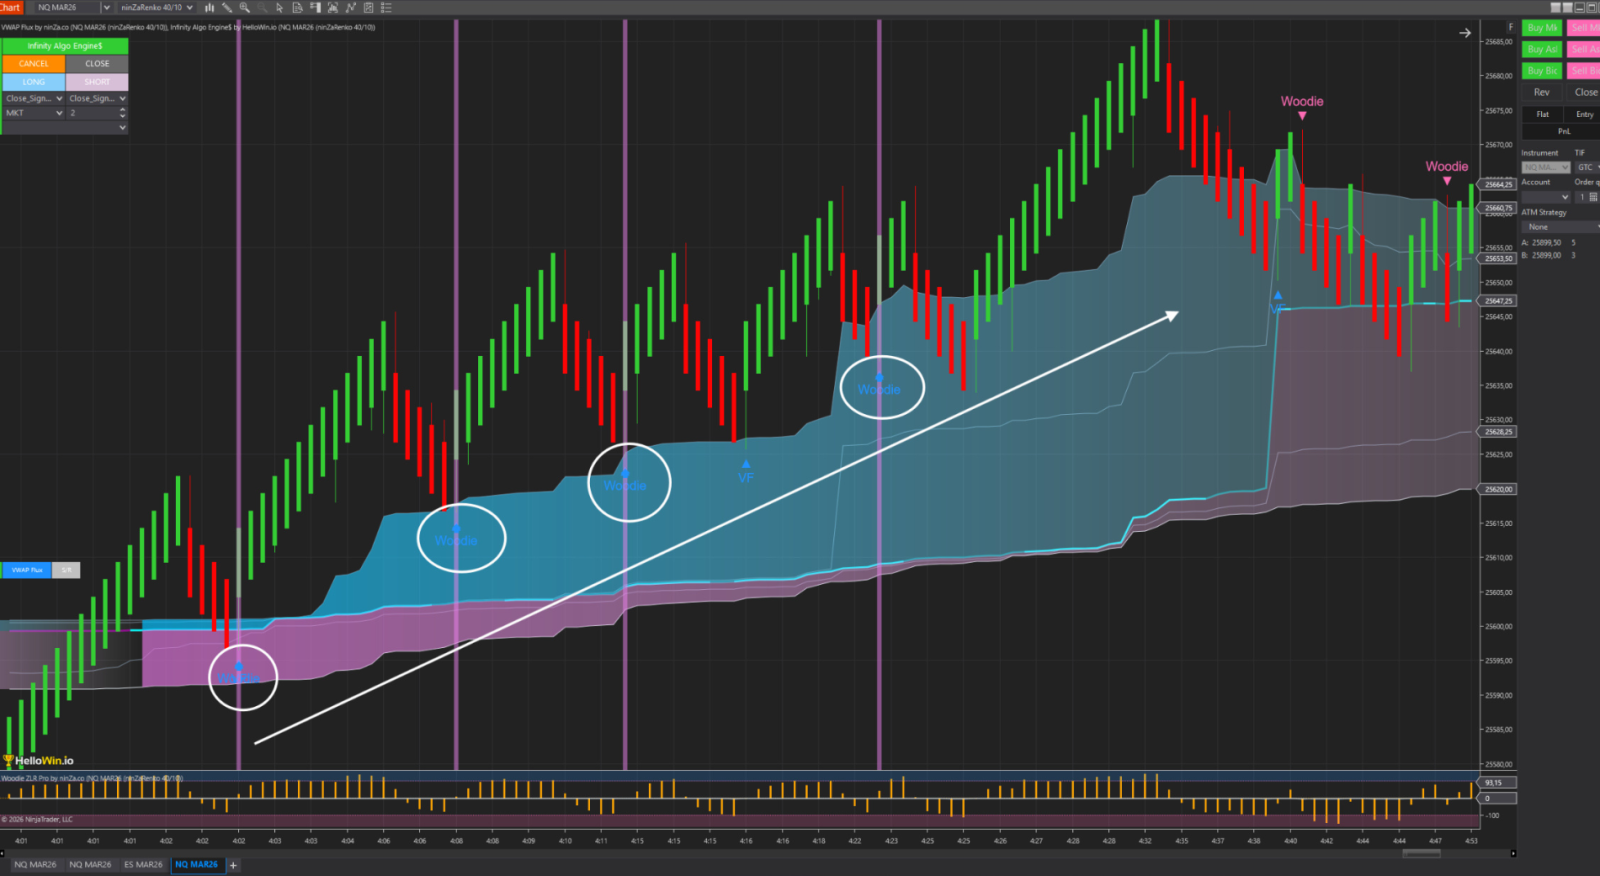Select the active blue NQ MAR26 tab
This screenshot has height=876, width=1600.
click(x=197, y=865)
